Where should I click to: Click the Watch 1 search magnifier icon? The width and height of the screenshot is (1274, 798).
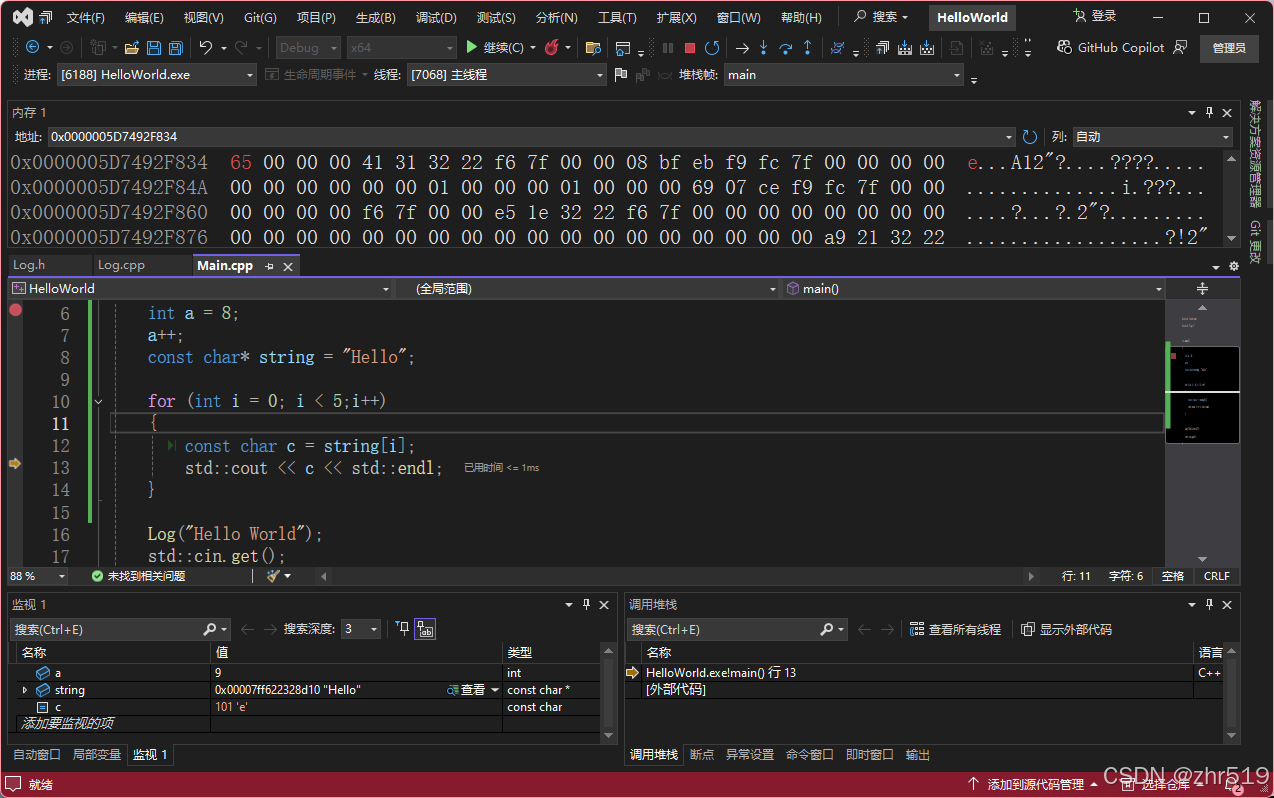(209, 629)
